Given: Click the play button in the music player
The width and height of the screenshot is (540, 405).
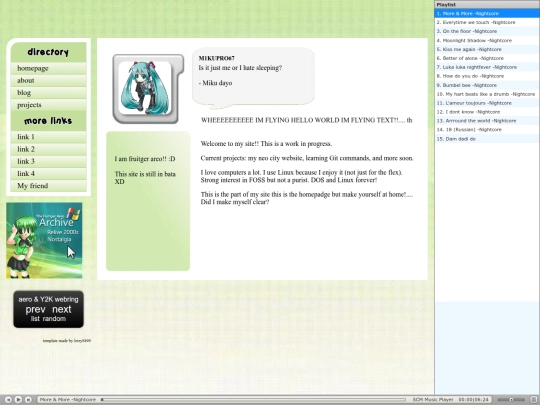Looking at the screenshot, I should pos(18,399).
